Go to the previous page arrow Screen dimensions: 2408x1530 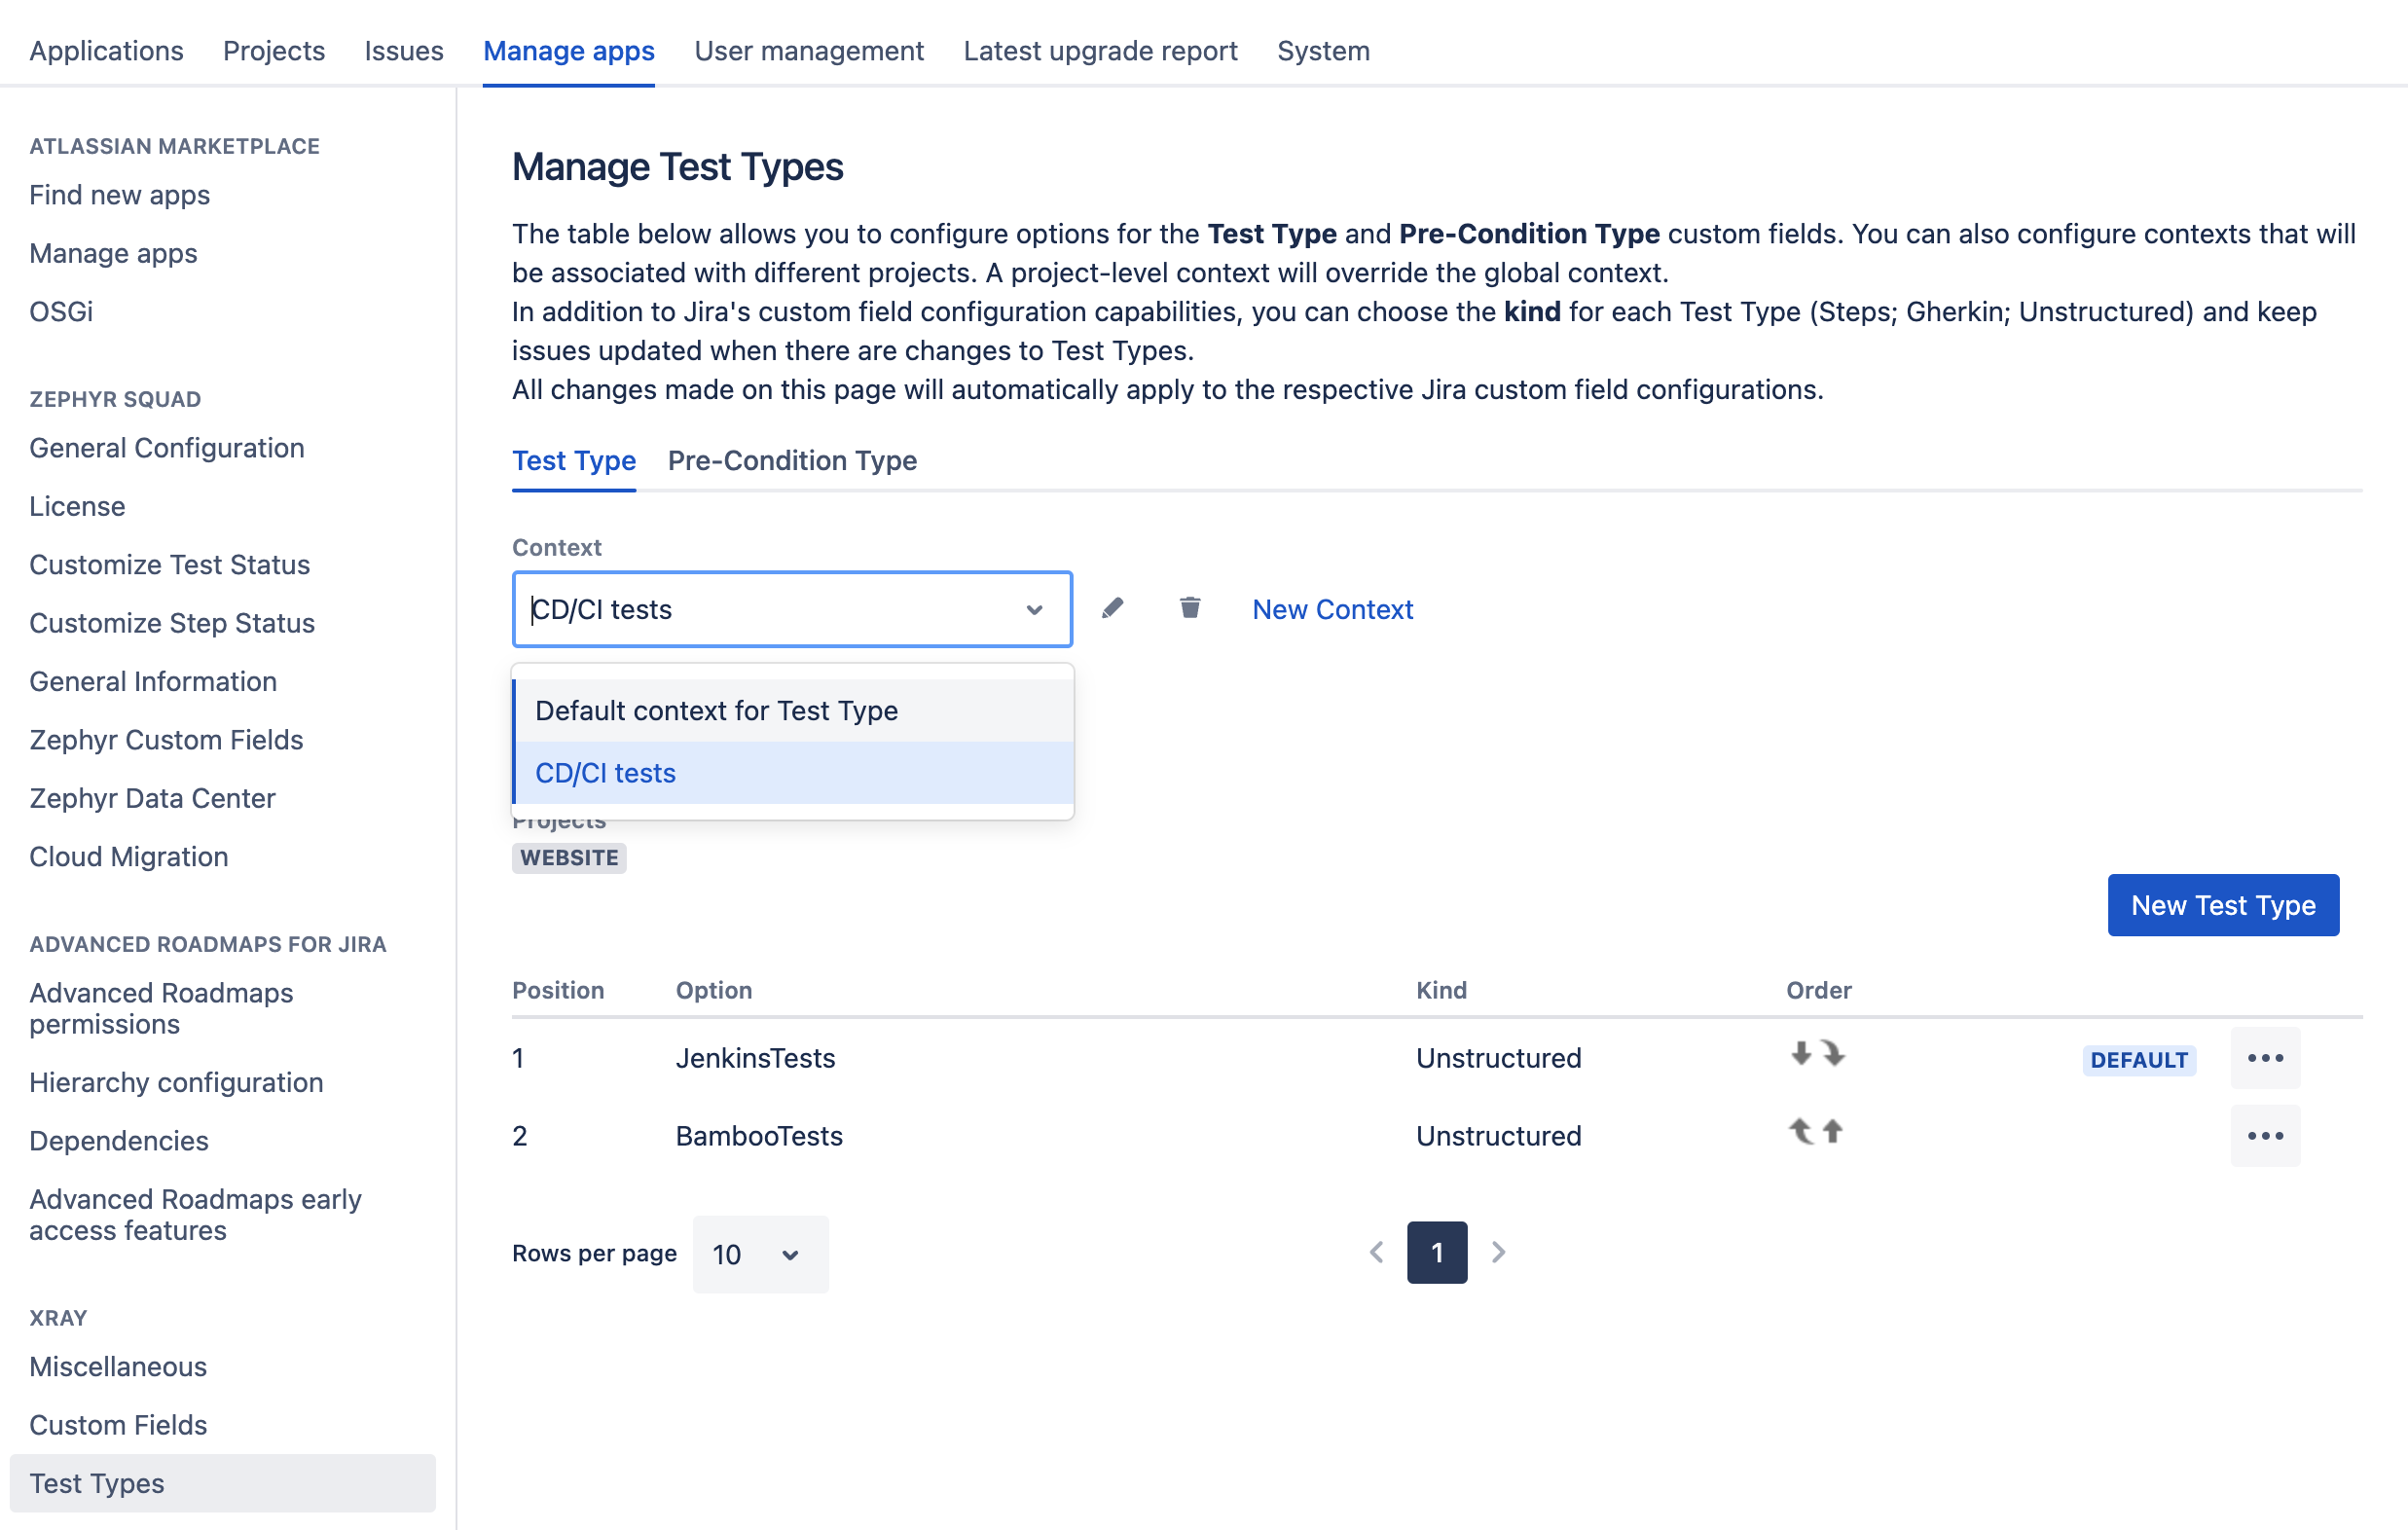(x=1376, y=1252)
